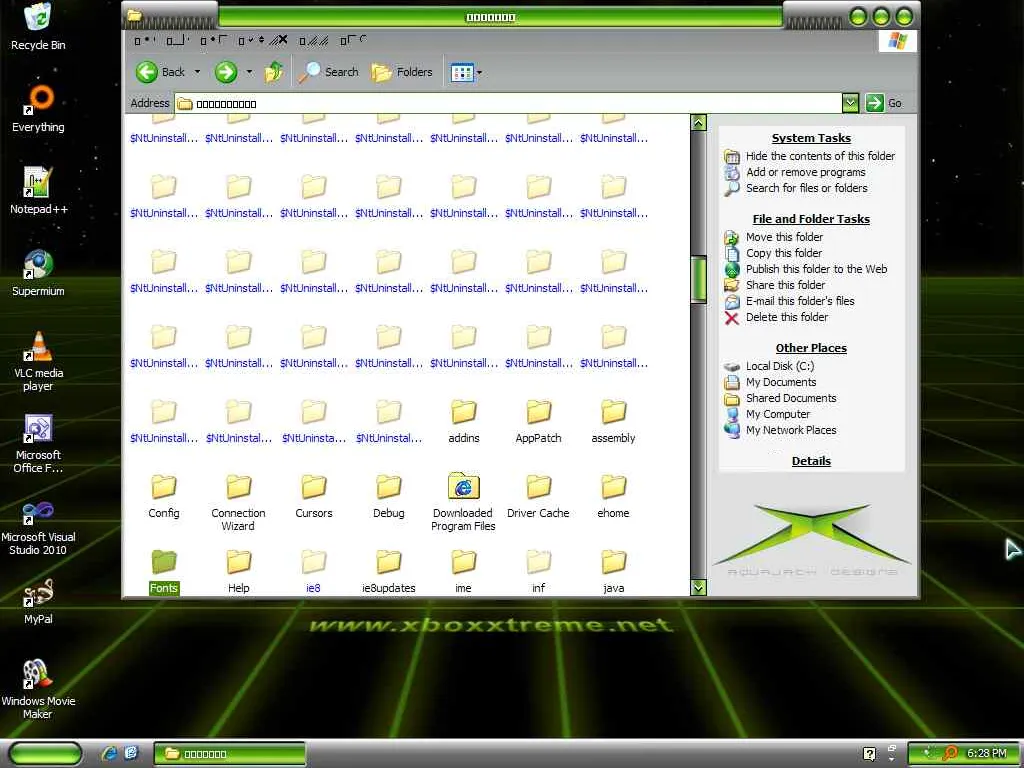Collapse the System Tasks section header
The image size is (1024, 768).
pos(811,138)
